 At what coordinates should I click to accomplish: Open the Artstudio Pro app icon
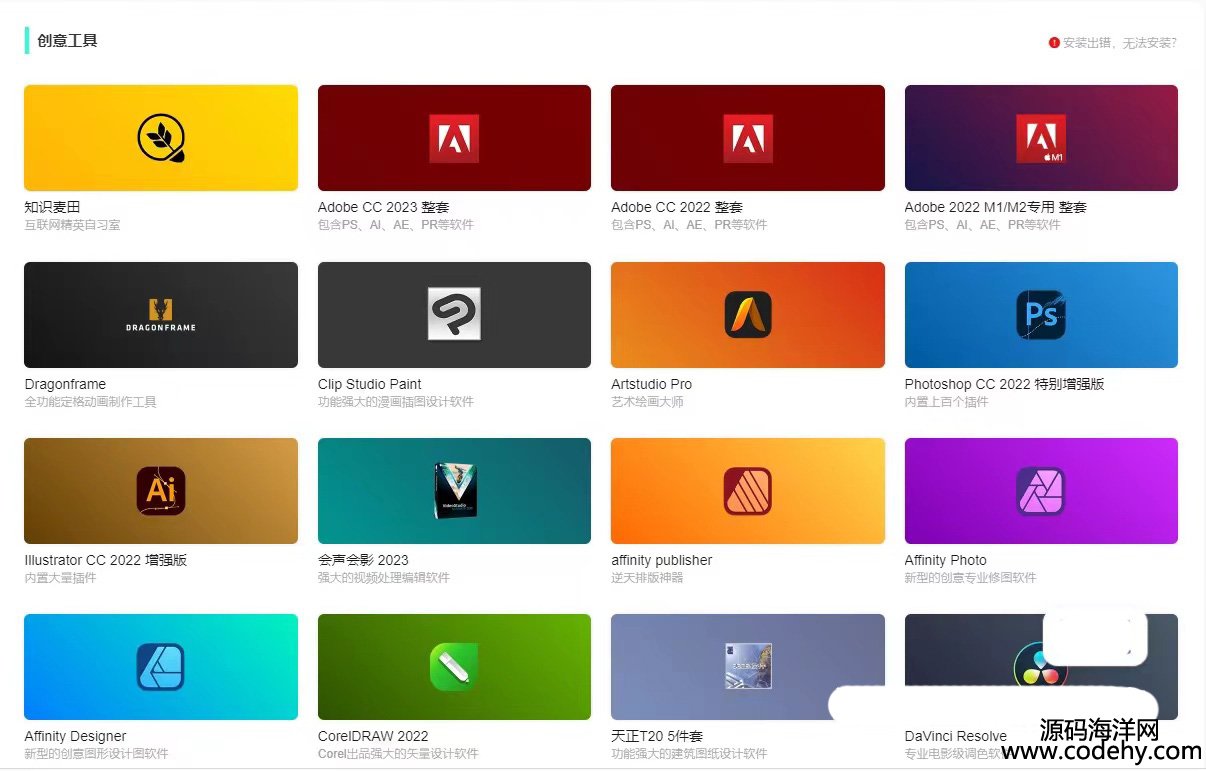(748, 315)
